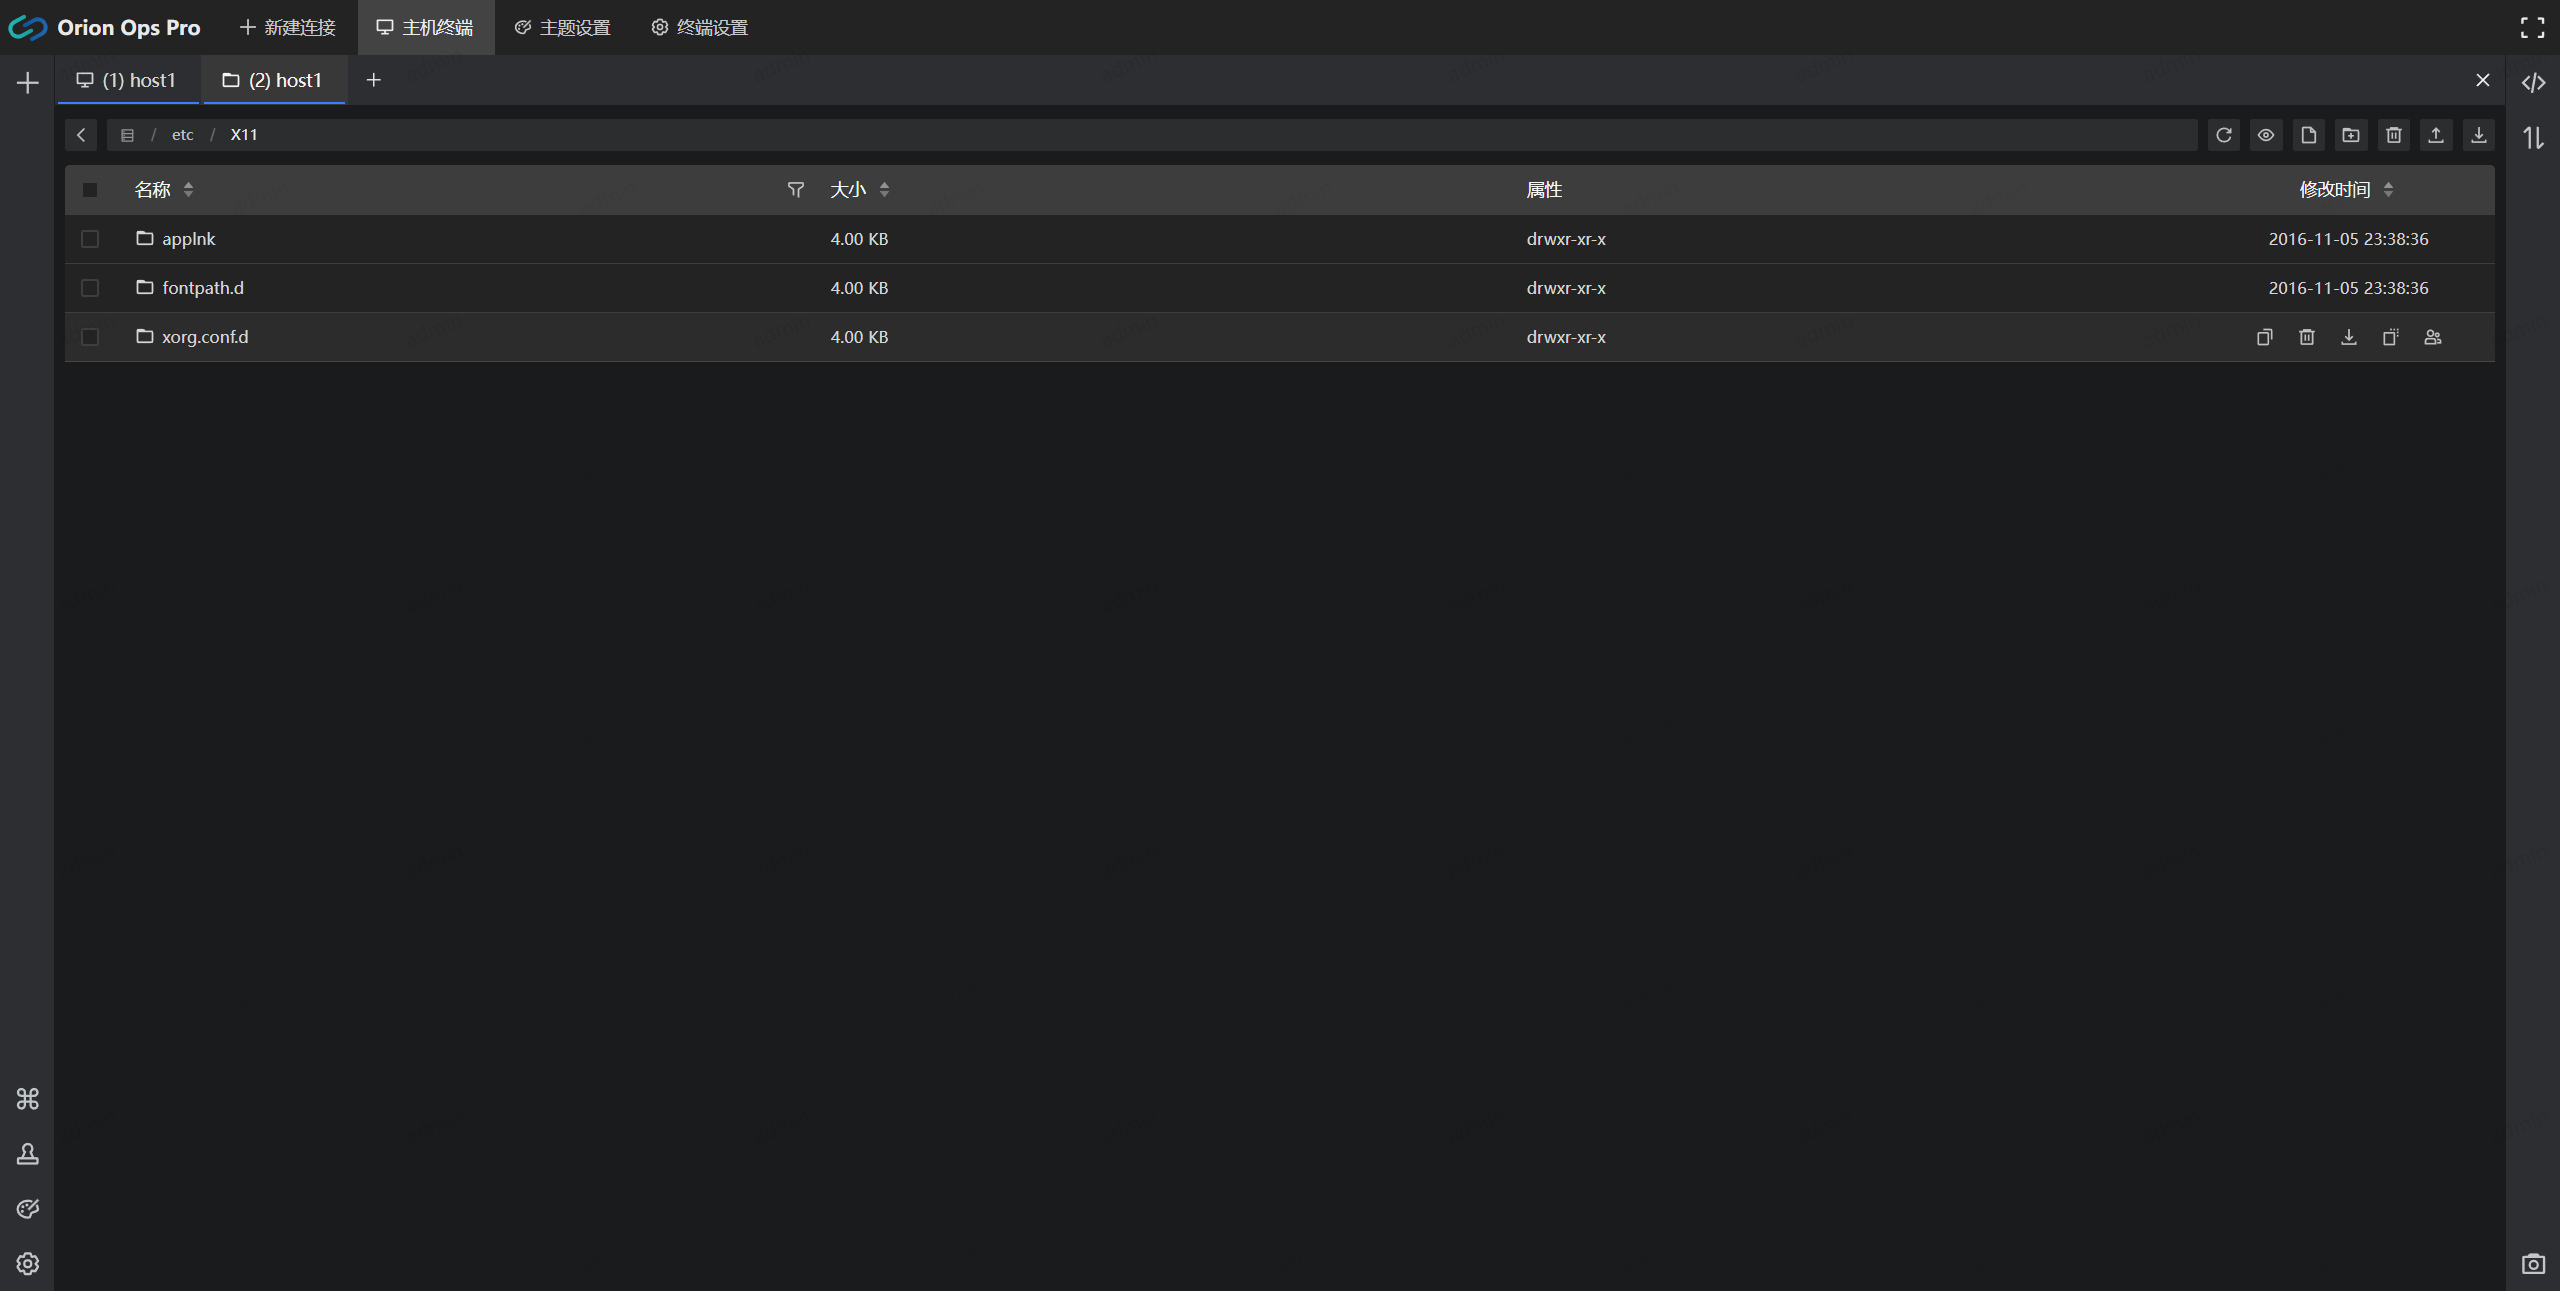The width and height of the screenshot is (2560, 1291).
Task: Check the applnk folder checkbox
Action: coord(90,239)
